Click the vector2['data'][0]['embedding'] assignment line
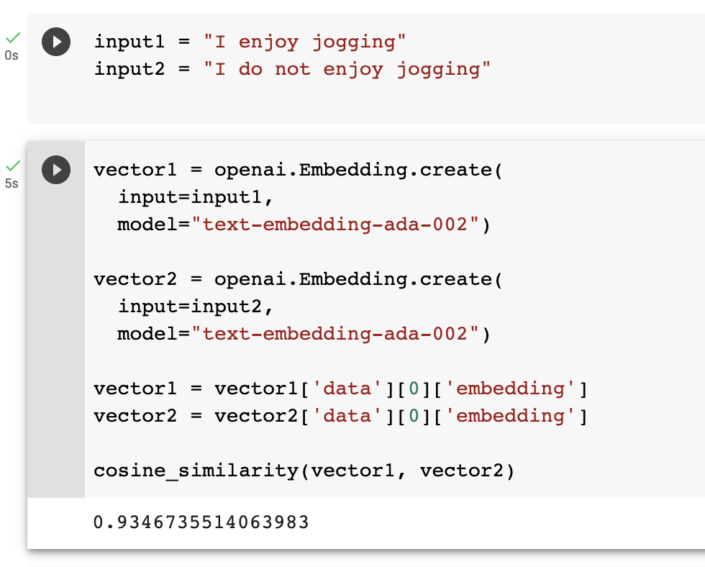 pos(340,415)
